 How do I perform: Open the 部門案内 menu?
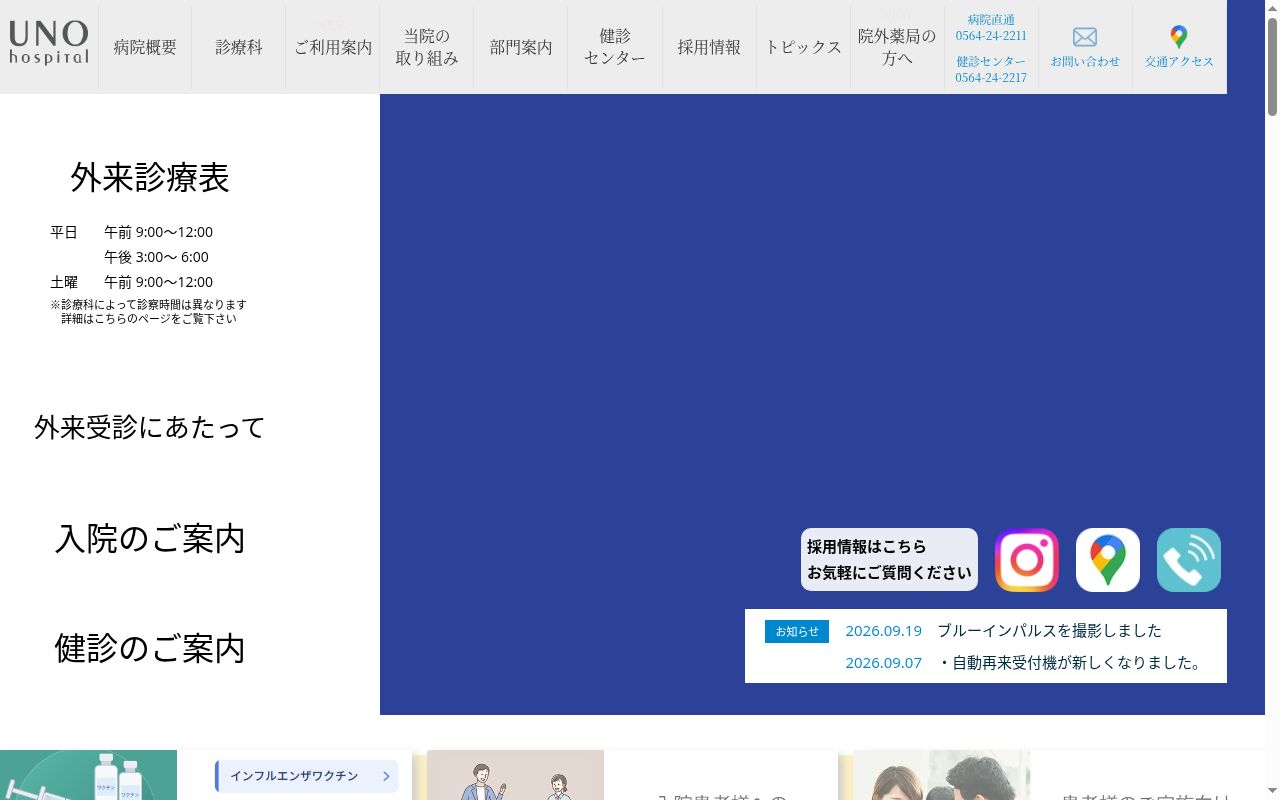521,47
